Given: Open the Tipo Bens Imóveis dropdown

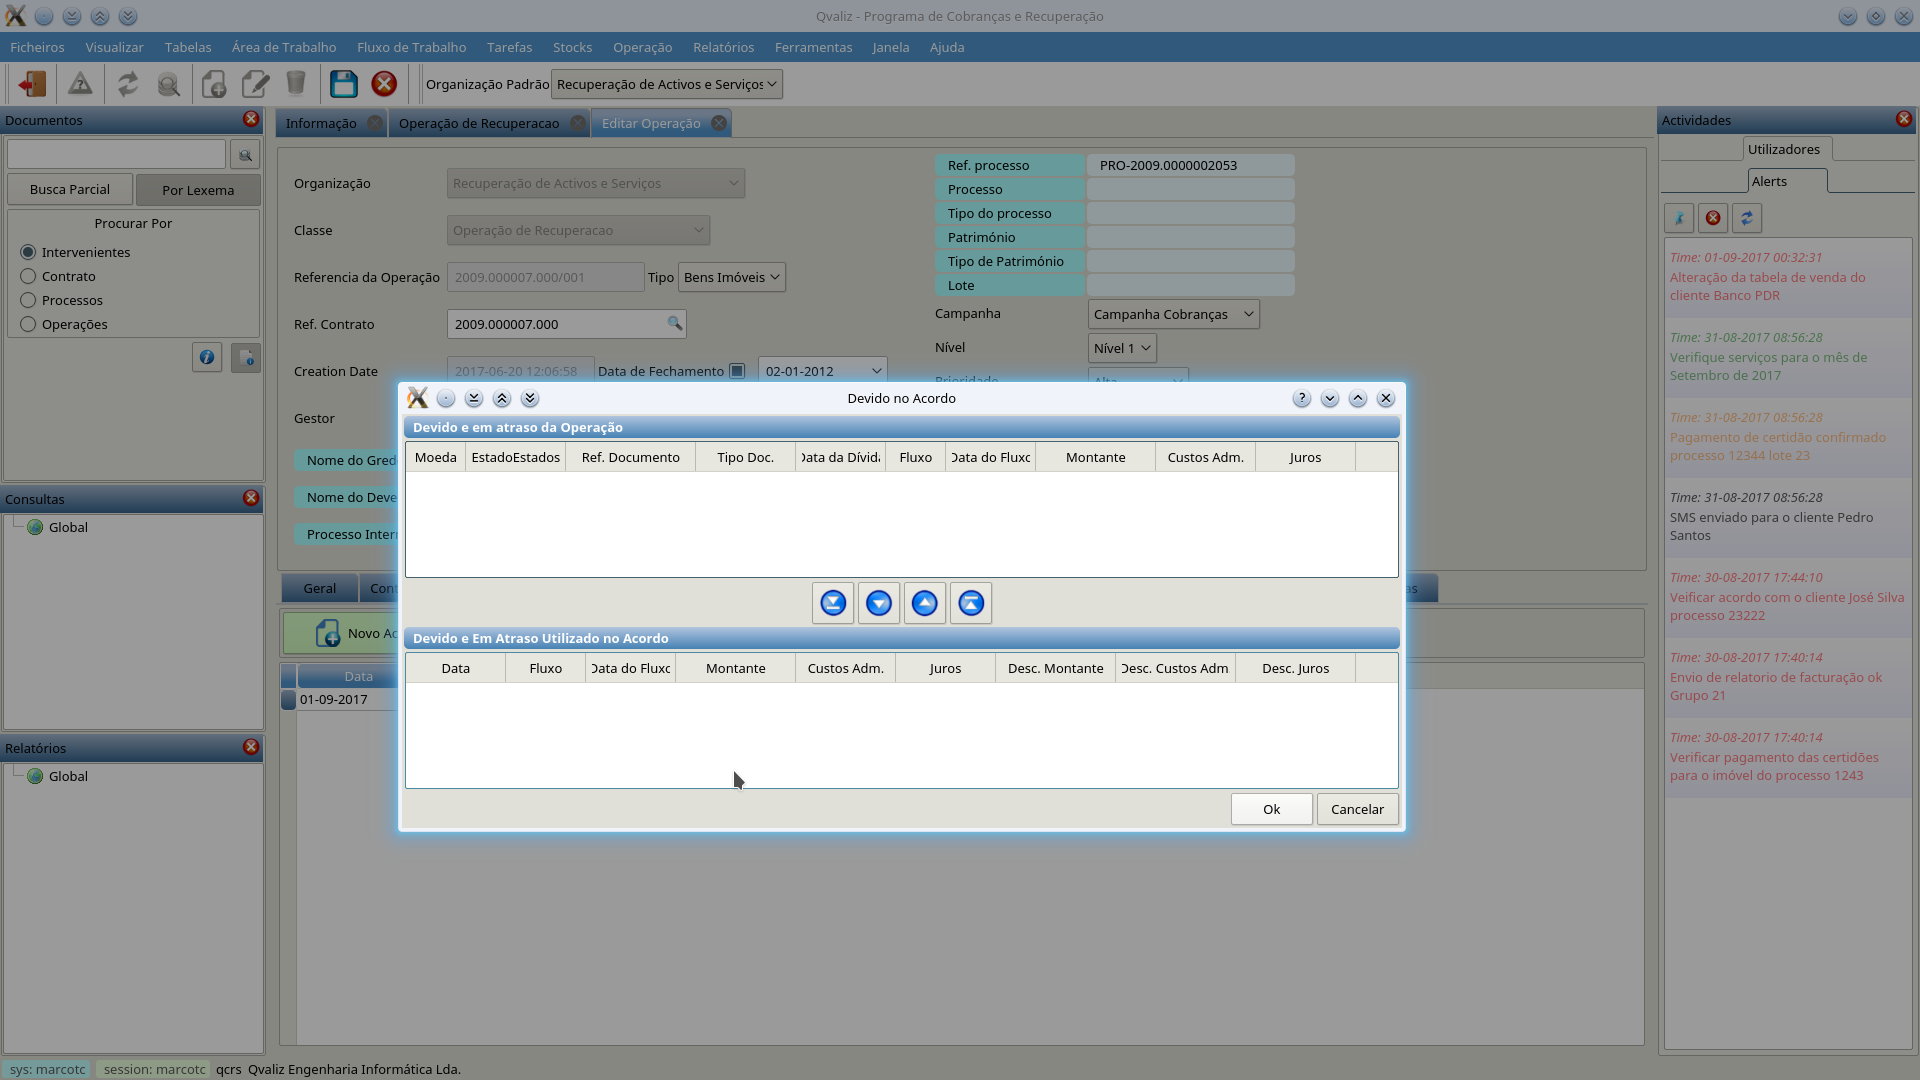Looking at the screenshot, I should pyautogui.click(x=731, y=277).
